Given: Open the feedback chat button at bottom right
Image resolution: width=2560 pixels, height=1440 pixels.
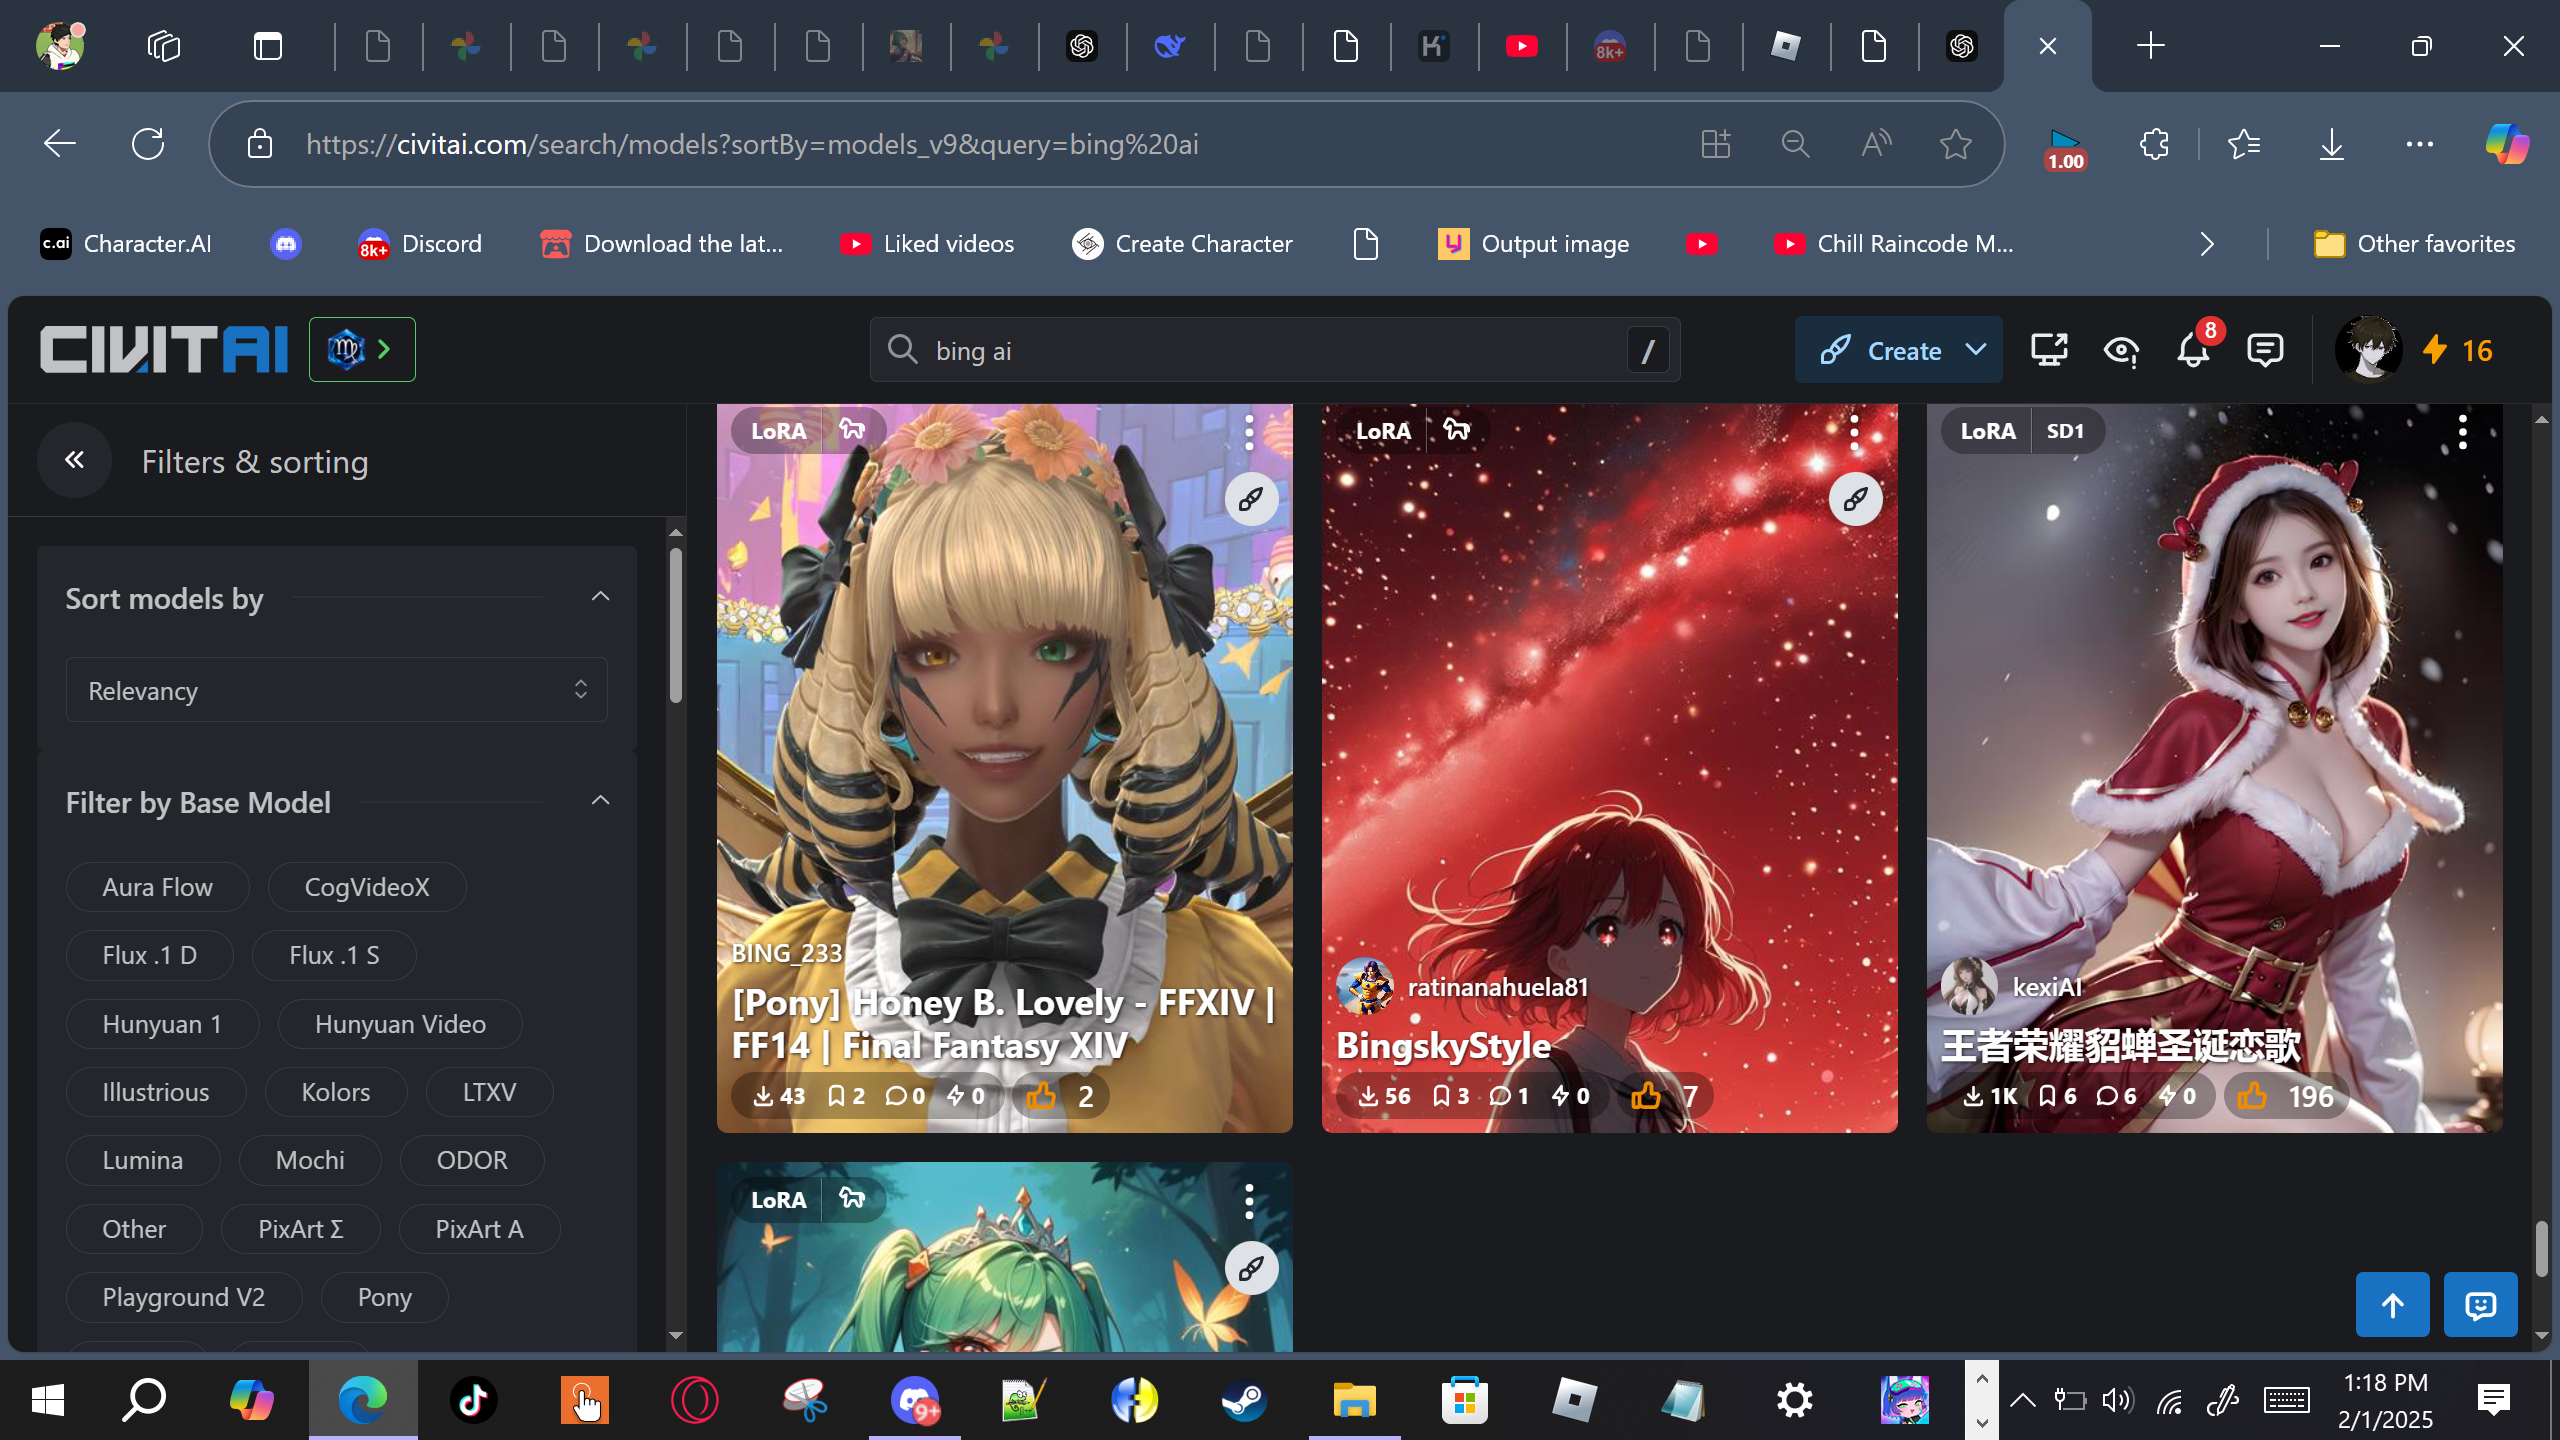Looking at the screenshot, I should pos(2480,1305).
